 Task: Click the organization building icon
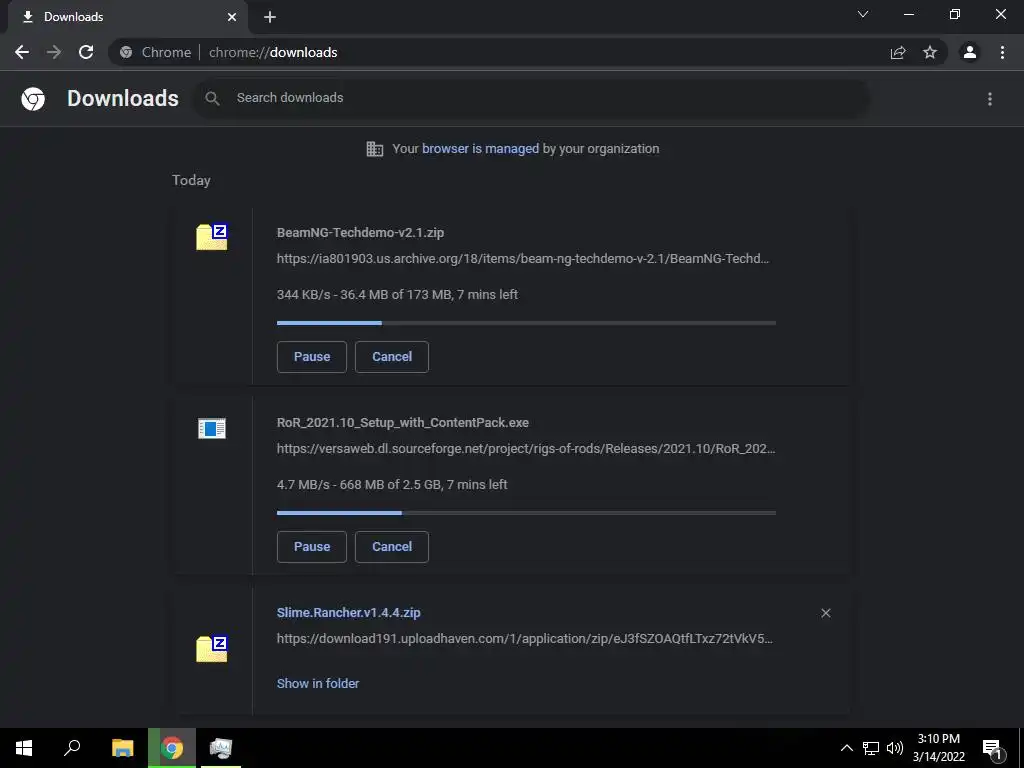click(375, 149)
